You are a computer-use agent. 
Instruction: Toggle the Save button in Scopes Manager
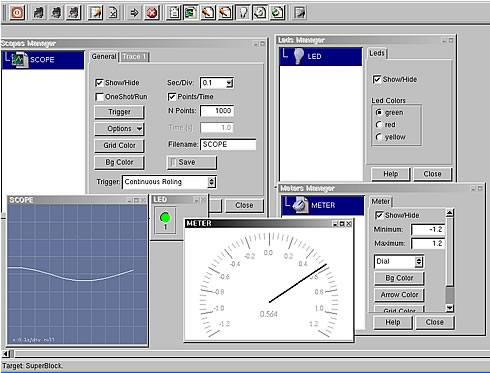(x=192, y=162)
